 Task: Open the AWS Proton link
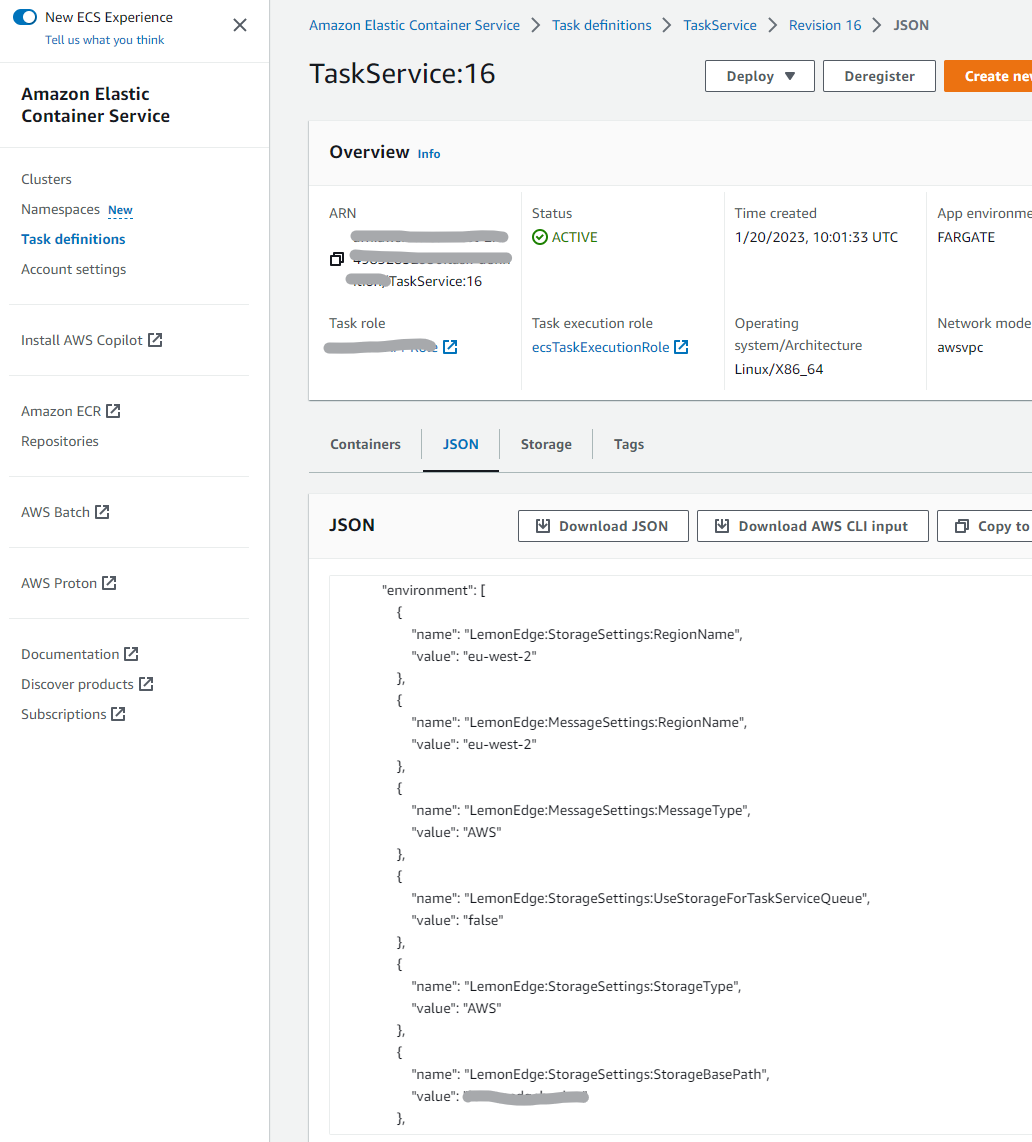(x=59, y=583)
